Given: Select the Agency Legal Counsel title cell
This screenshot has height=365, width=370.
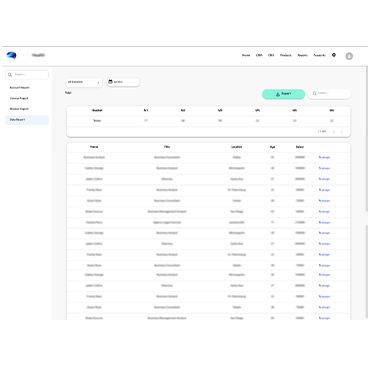Looking at the screenshot, I should (167, 222).
